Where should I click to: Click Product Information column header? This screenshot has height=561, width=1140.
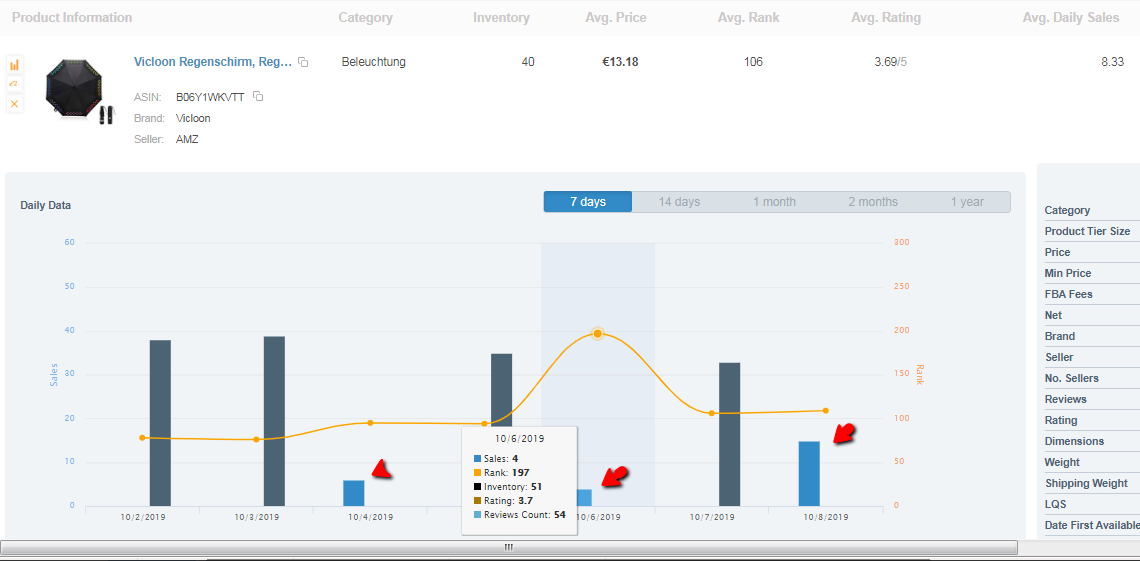pos(72,17)
